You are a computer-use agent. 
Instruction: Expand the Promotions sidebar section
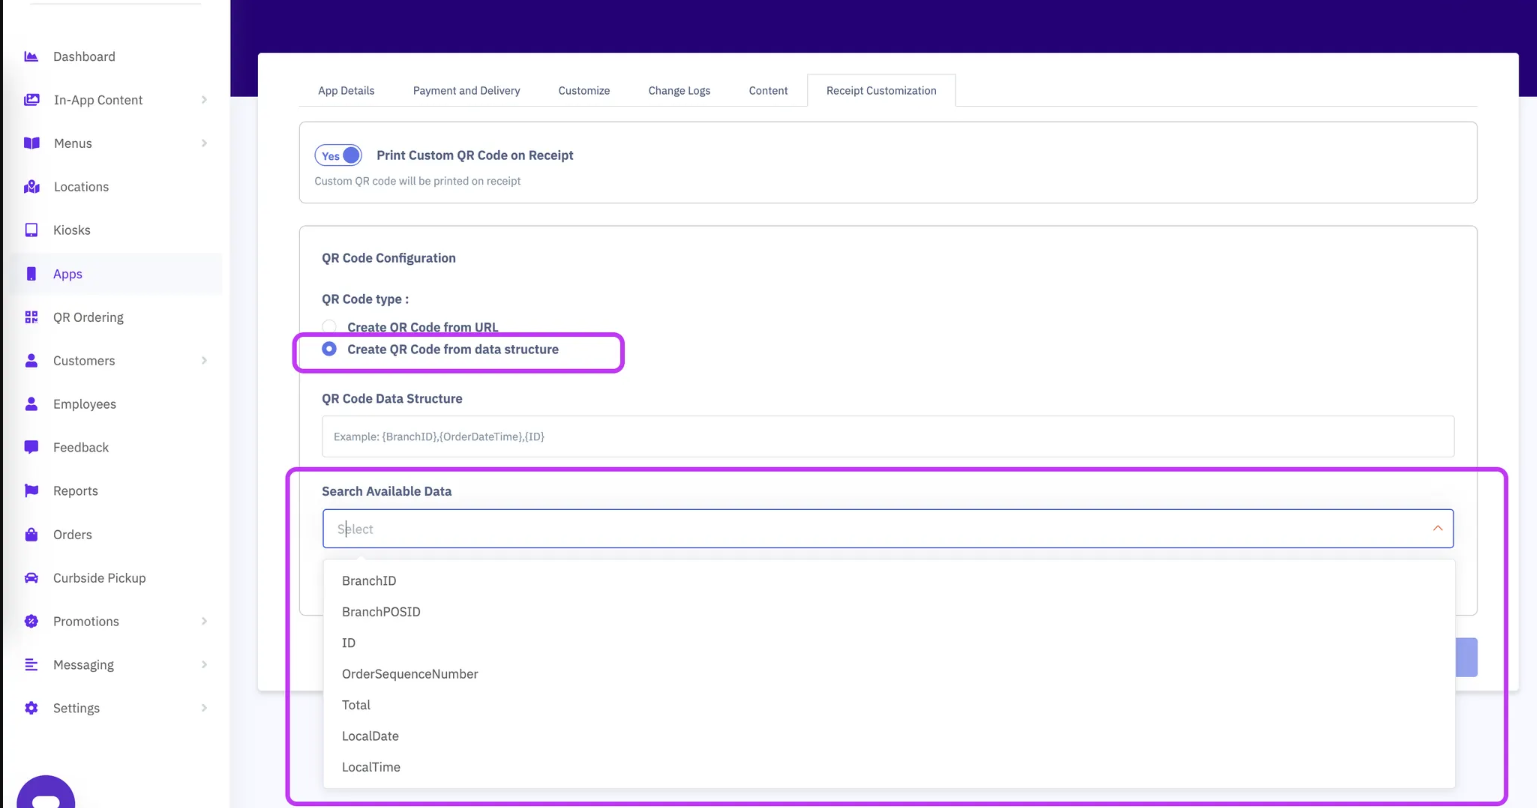[204, 621]
